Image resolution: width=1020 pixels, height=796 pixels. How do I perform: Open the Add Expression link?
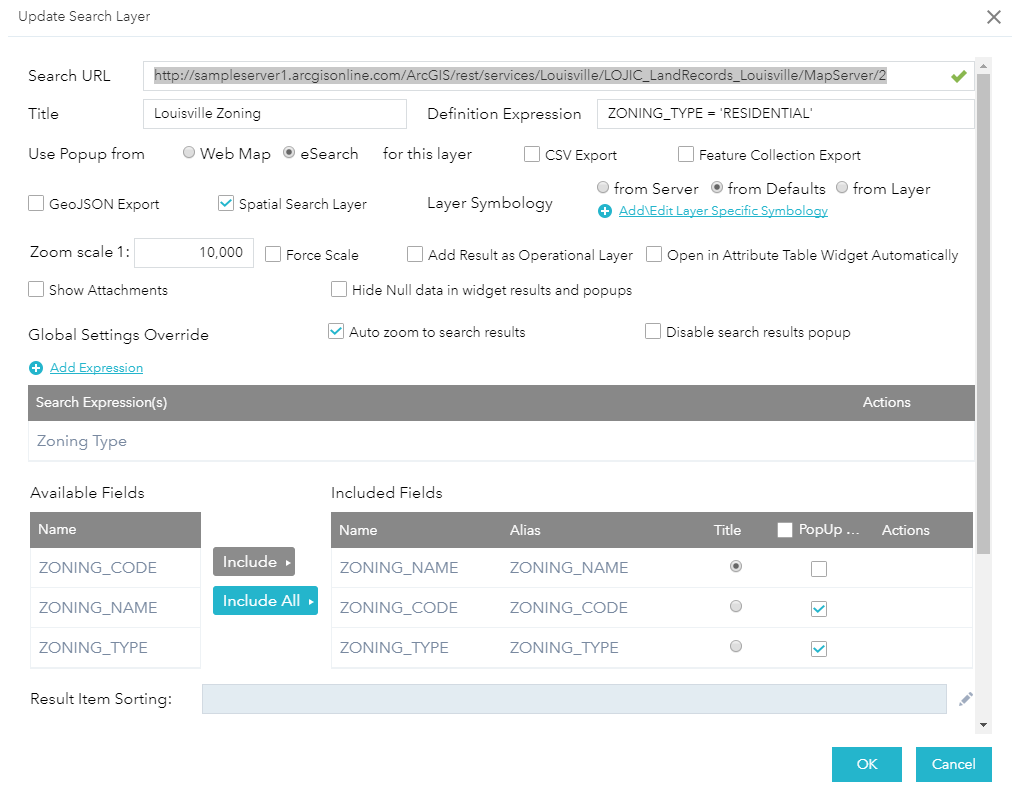click(96, 368)
